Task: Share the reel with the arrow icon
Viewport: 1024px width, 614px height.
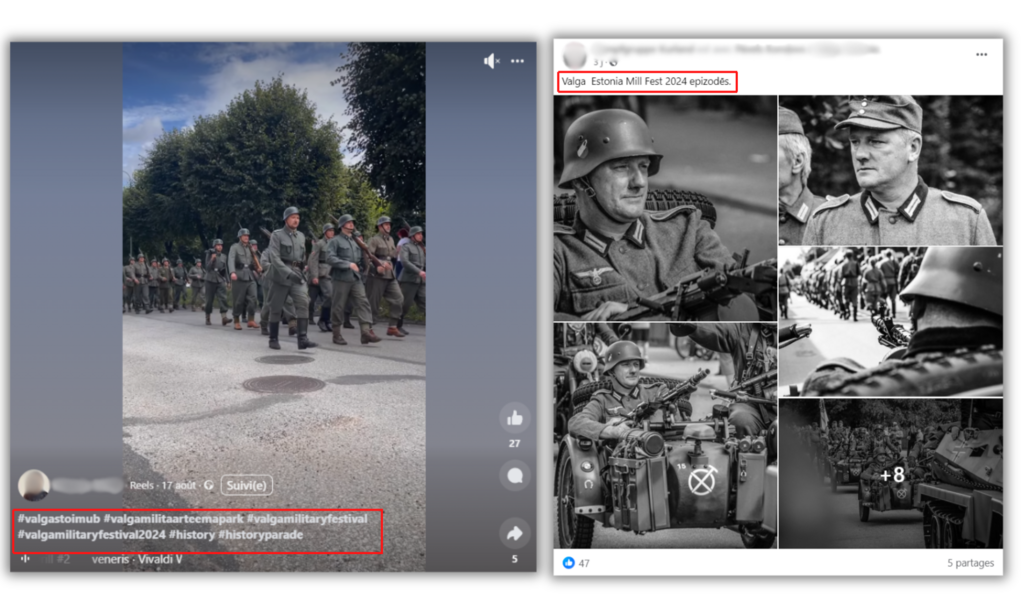Action: [x=515, y=533]
